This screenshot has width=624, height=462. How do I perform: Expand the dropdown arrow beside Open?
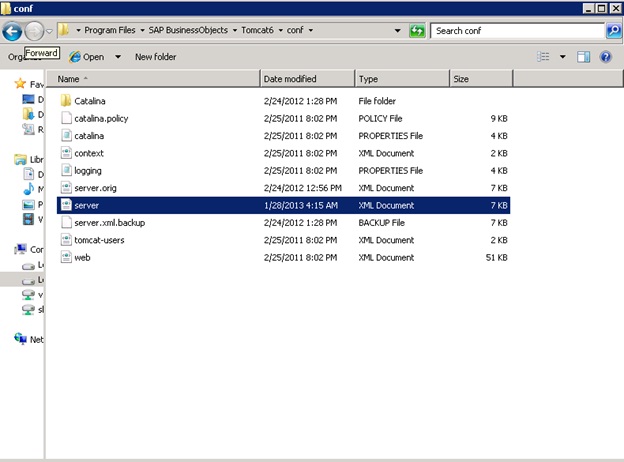118,57
